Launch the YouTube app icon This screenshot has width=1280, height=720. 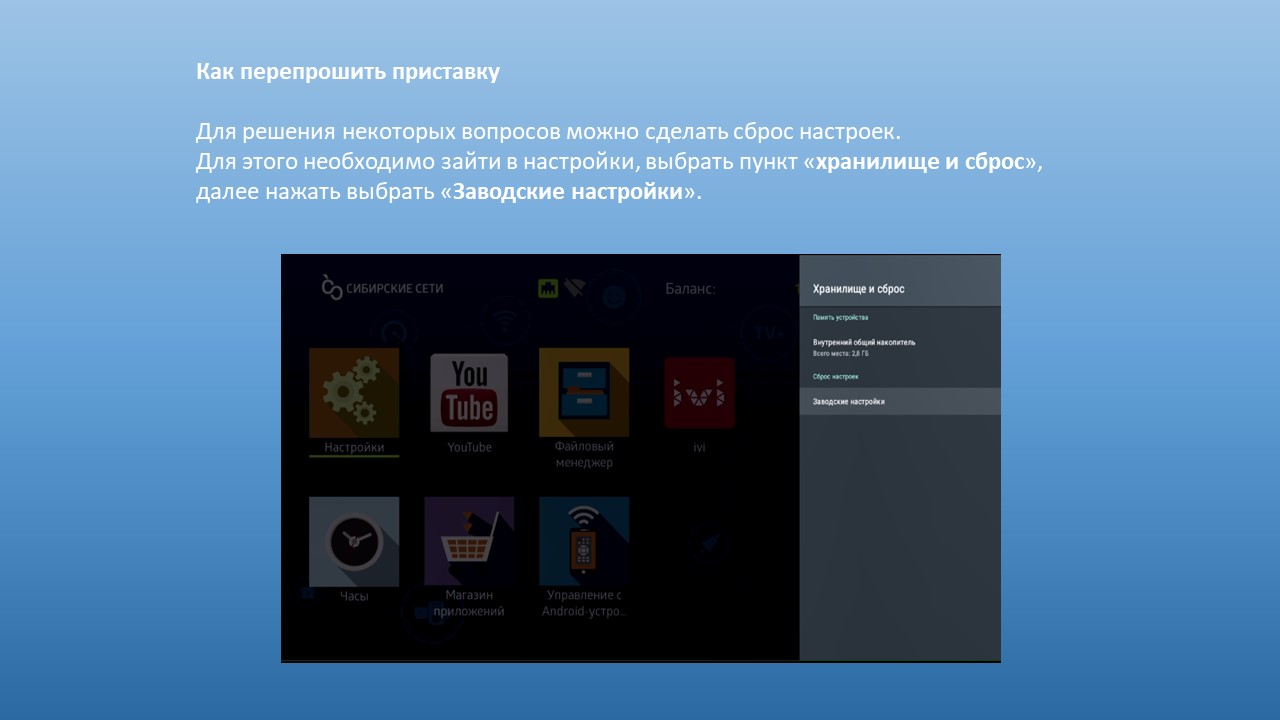[x=469, y=393]
